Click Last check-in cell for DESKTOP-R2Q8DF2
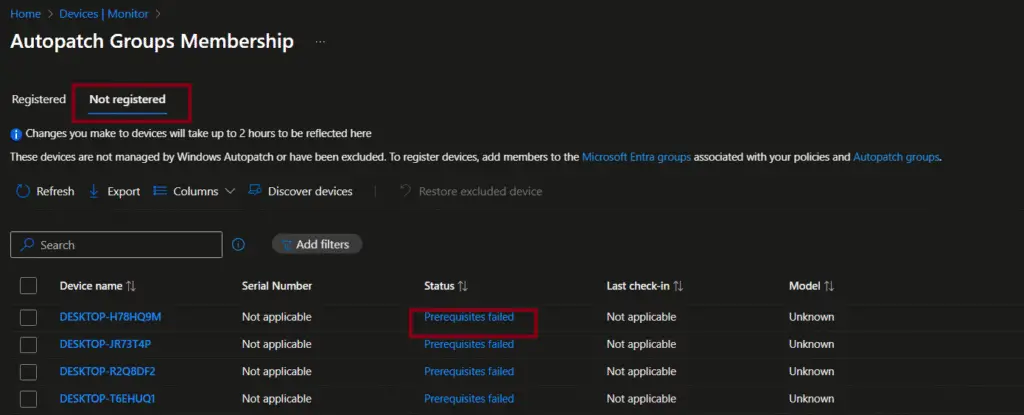 pyautogui.click(x=641, y=371)
